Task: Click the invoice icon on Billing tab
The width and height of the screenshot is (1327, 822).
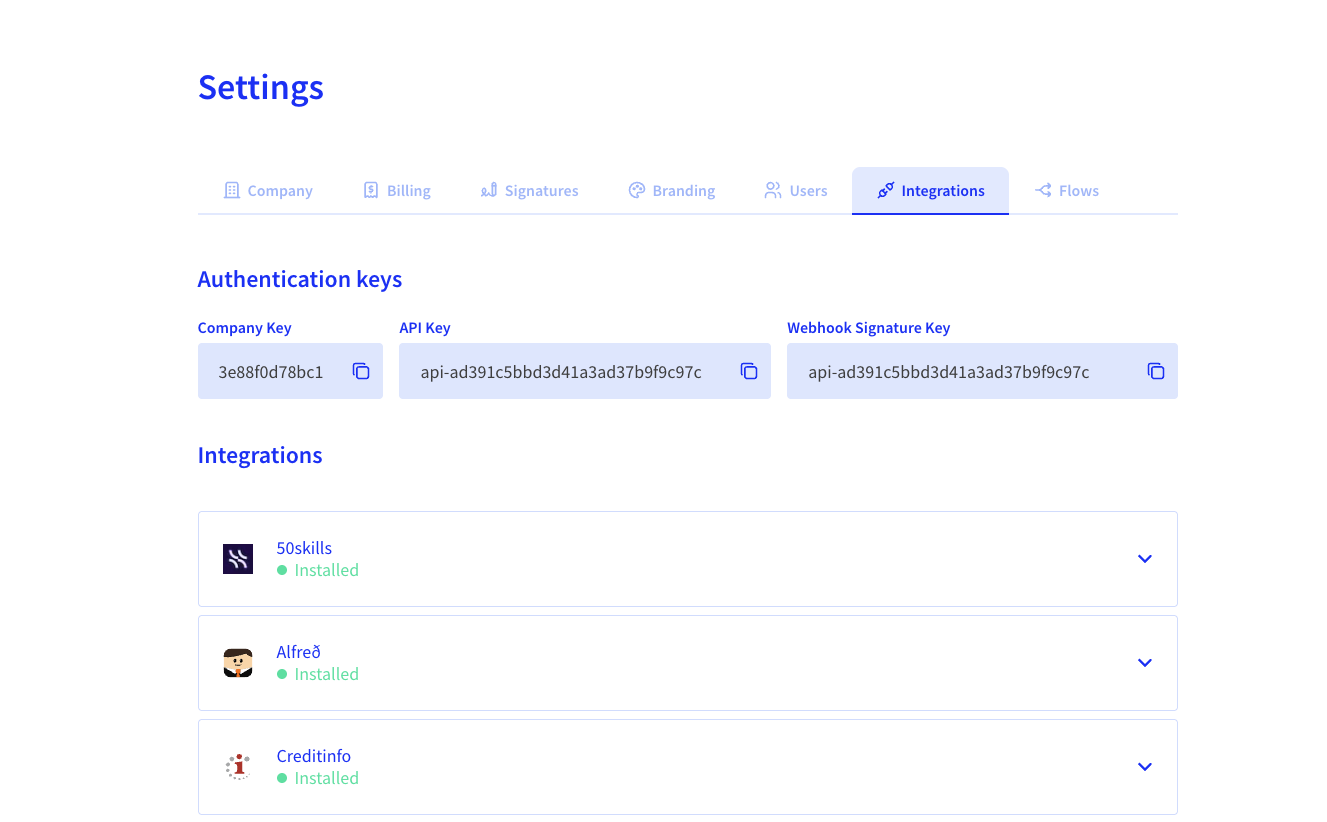Action: (x=371, y=190)
